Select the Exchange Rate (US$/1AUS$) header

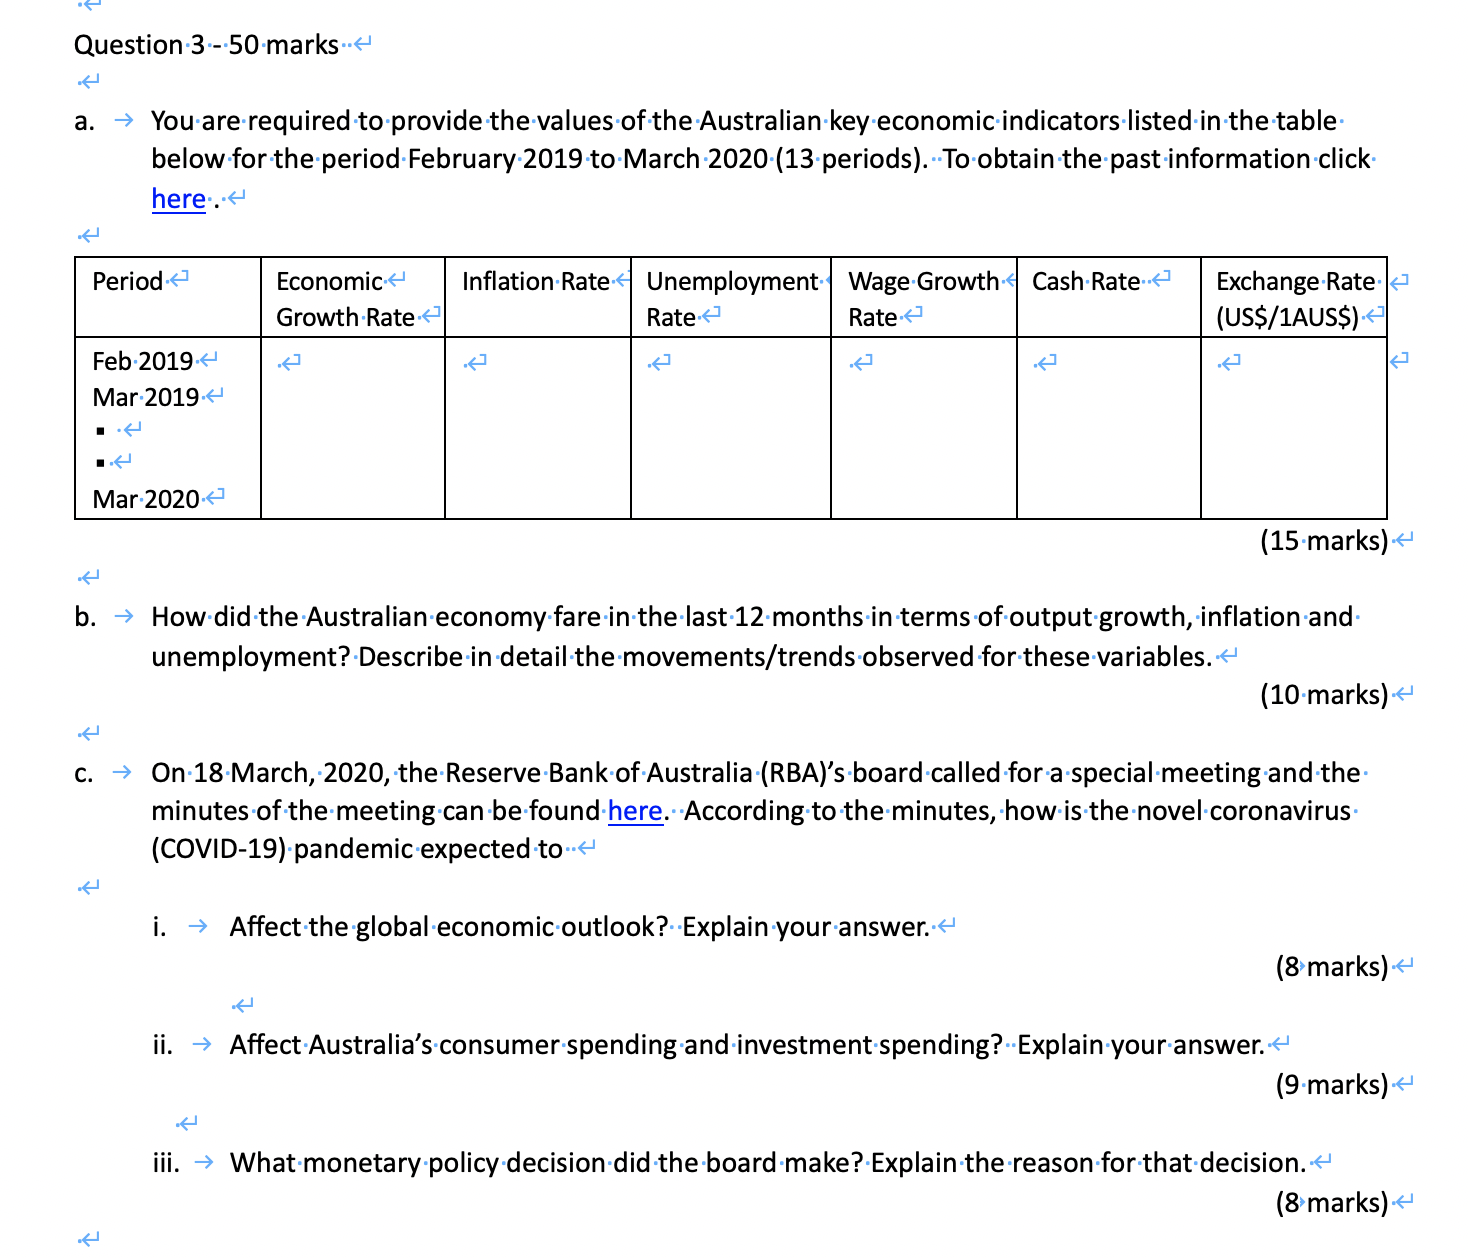1293,298
